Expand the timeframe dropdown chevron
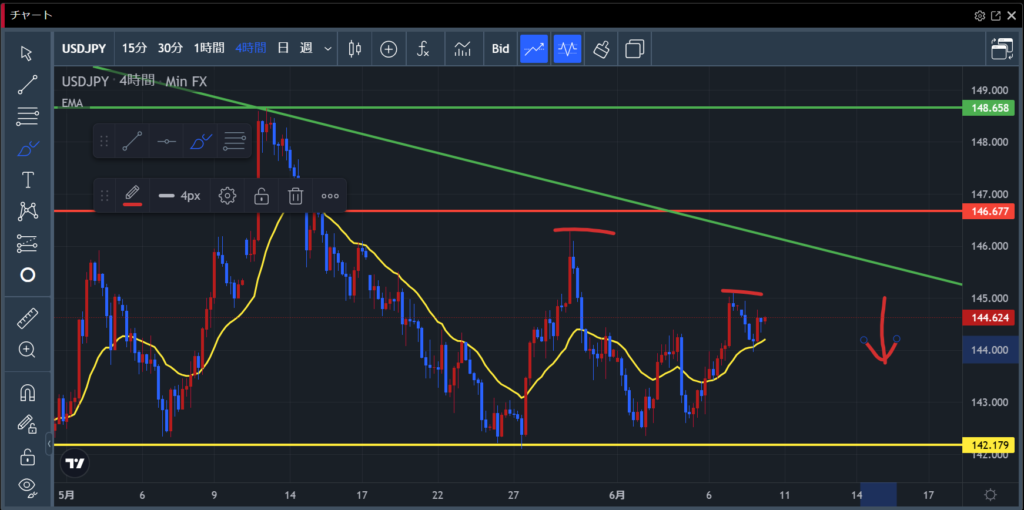 (328, 49)
